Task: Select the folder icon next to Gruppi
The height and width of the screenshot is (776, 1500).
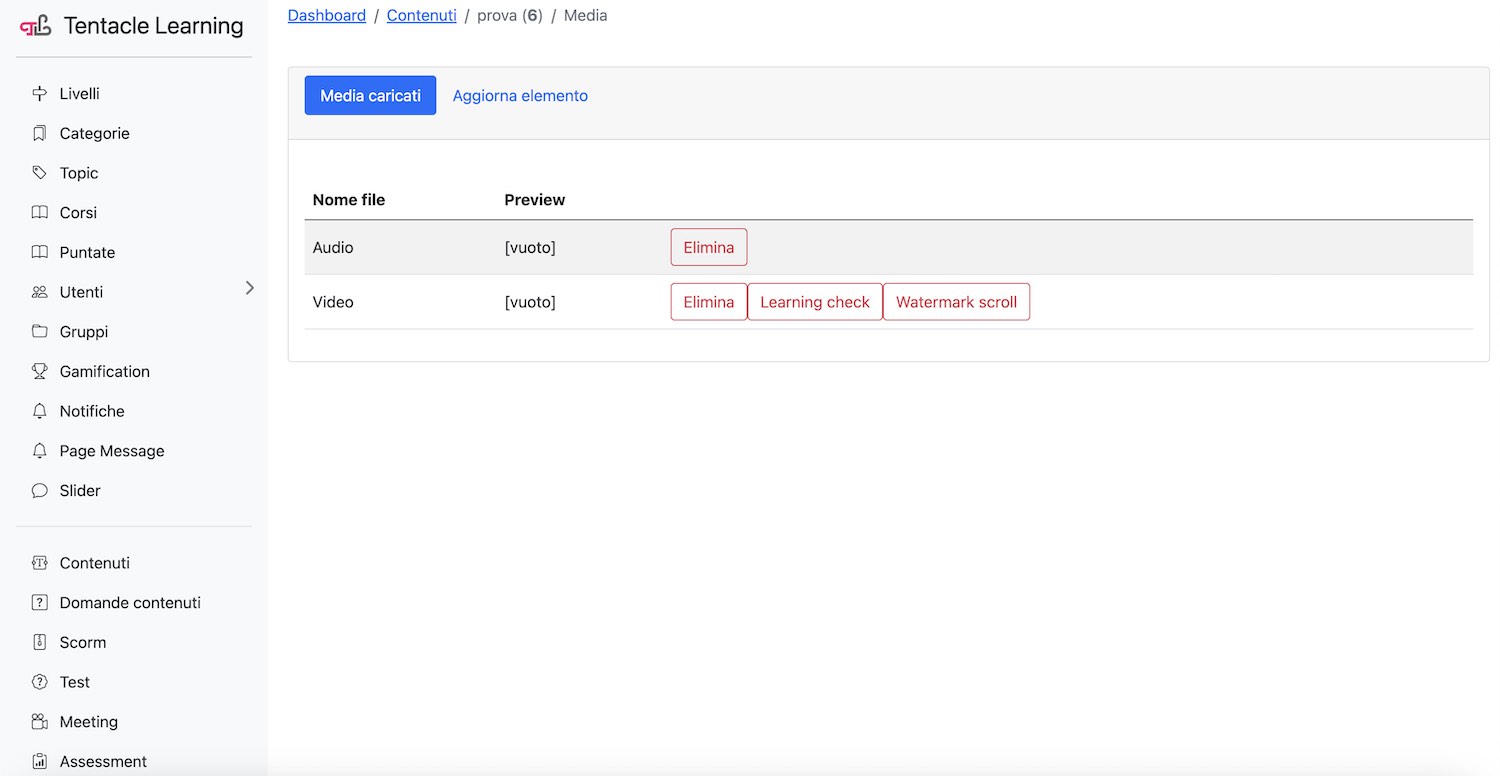Action: [40, 332]
